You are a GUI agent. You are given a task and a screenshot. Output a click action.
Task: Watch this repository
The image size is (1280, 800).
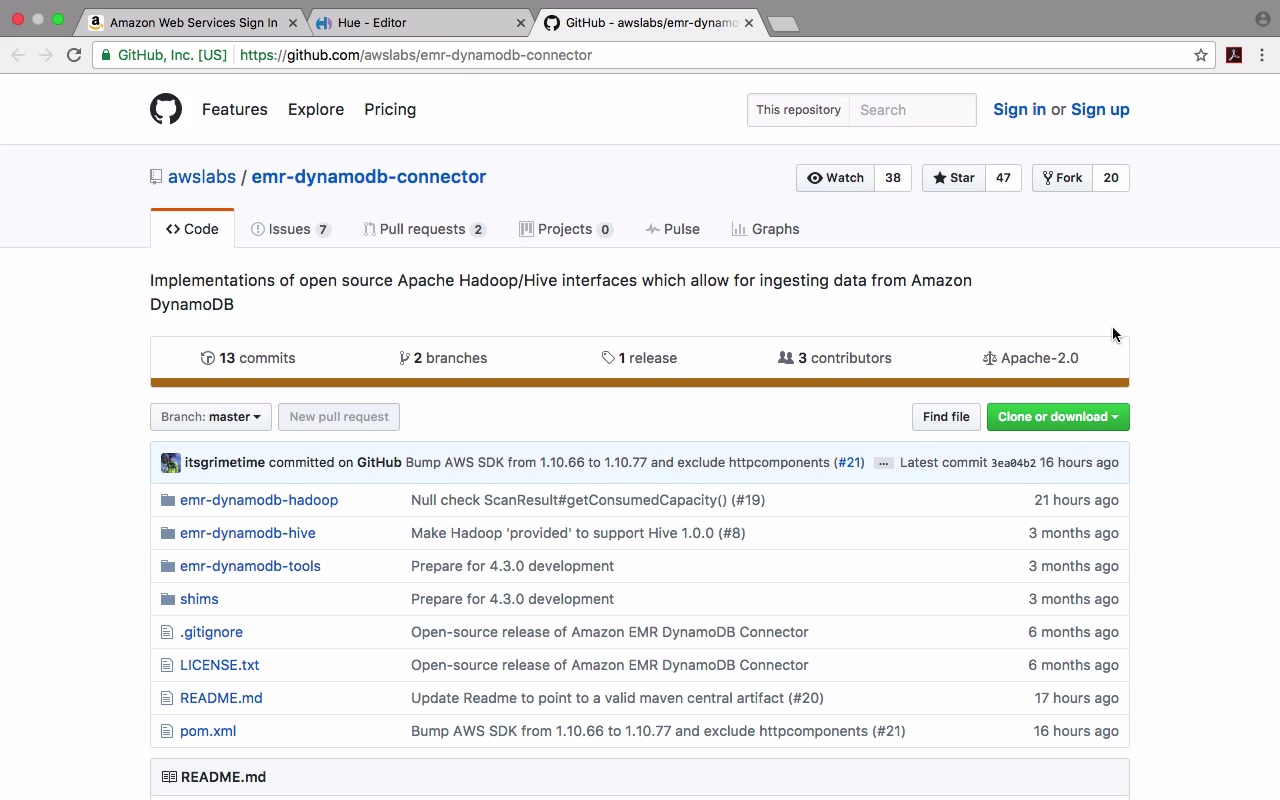point(836,178)
